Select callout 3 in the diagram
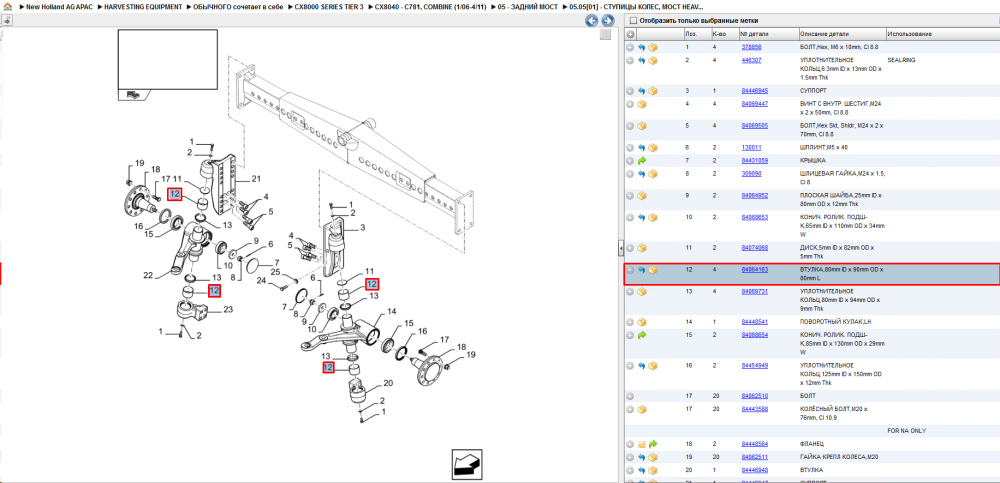The width and height of the screenshot is (1000, 483). [362, 228]
